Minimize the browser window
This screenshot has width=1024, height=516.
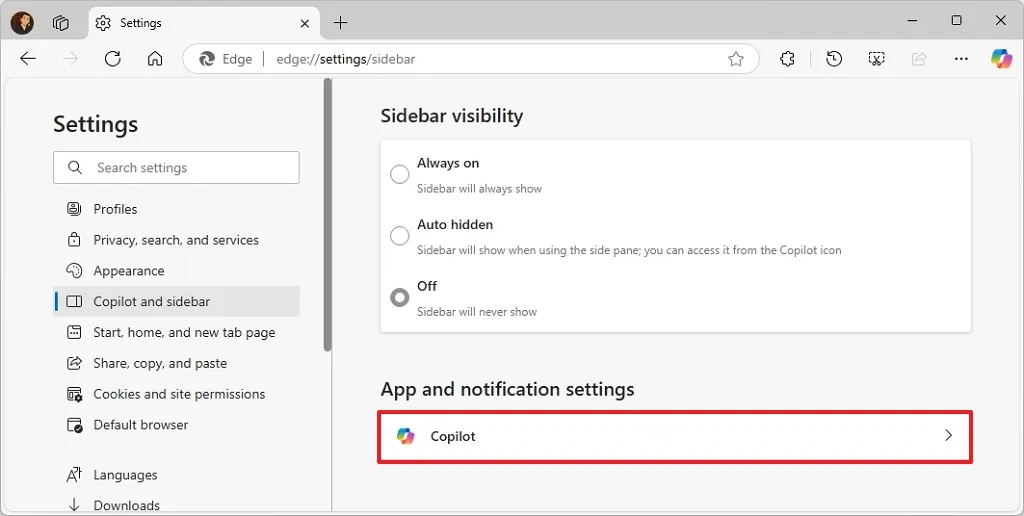[912, 21]
